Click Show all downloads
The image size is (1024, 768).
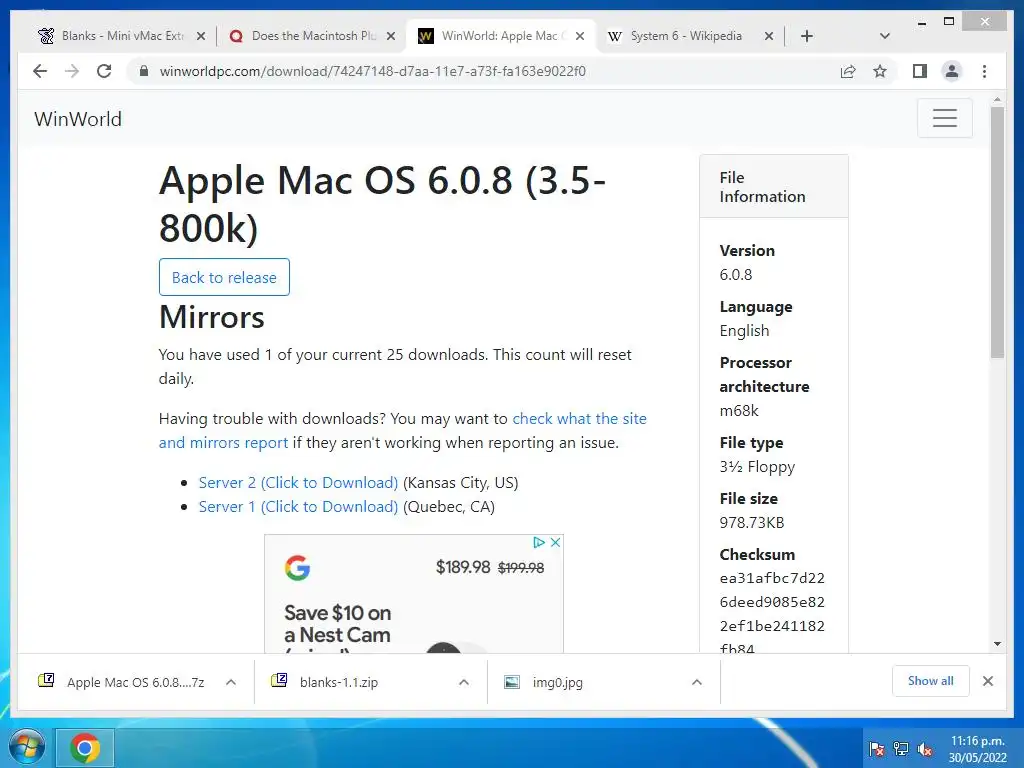pyautogui.click(x=930, y=681)
